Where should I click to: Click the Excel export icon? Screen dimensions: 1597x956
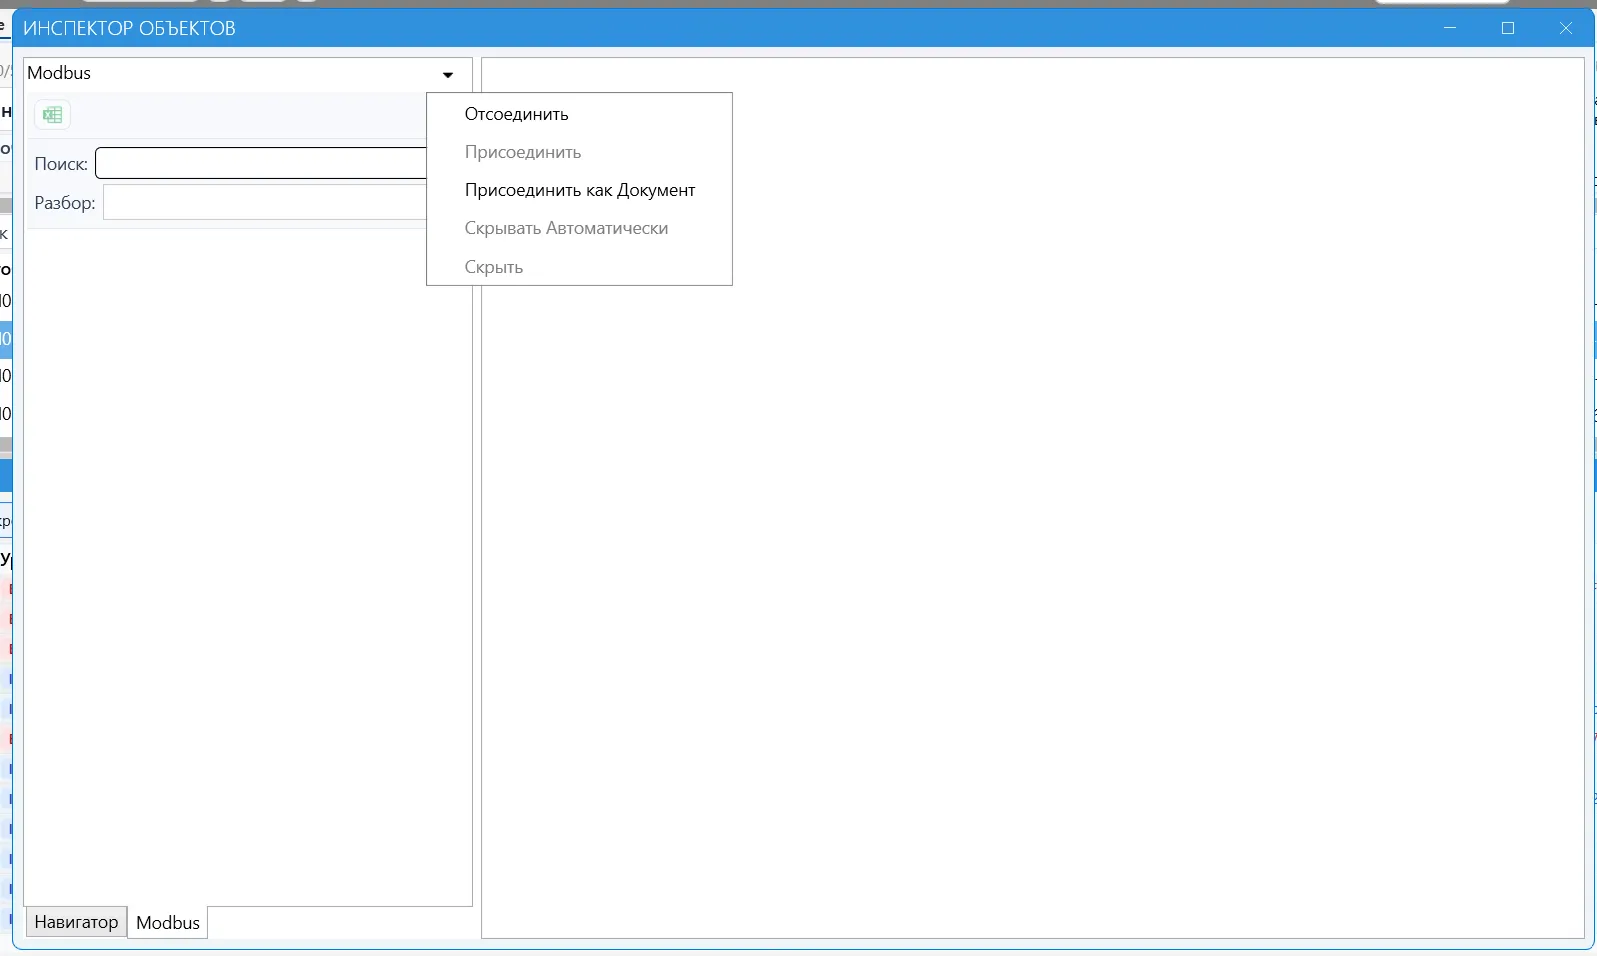tap(53, 115)
